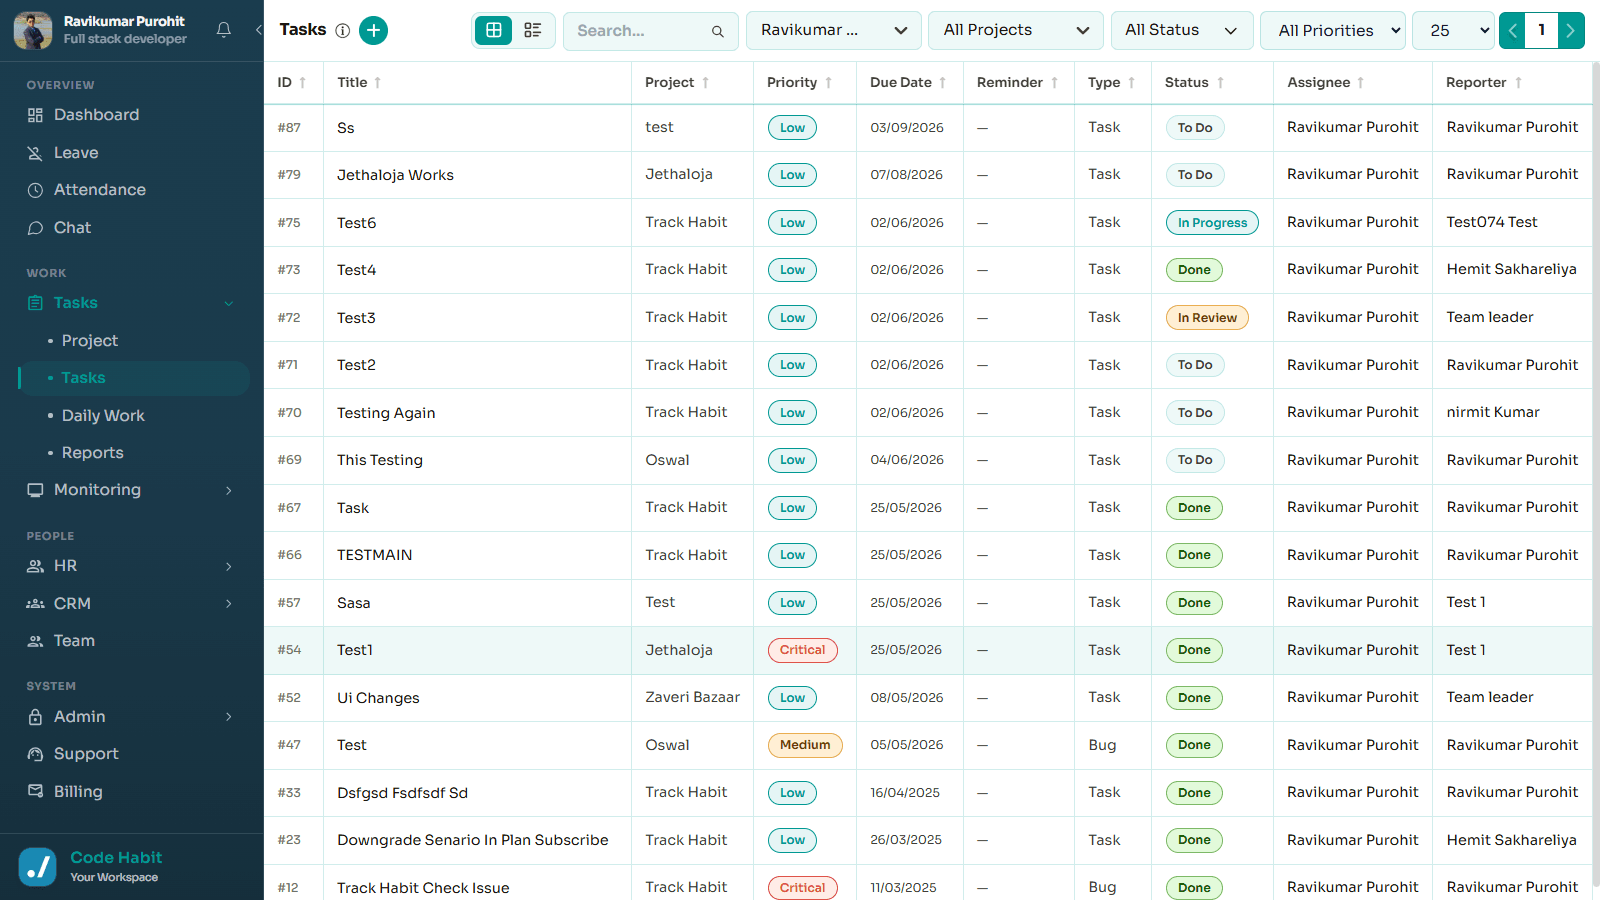1600x900 pixels.
Task: Collapse the sidebar with the arrow icon
Action: click(258, 30)
